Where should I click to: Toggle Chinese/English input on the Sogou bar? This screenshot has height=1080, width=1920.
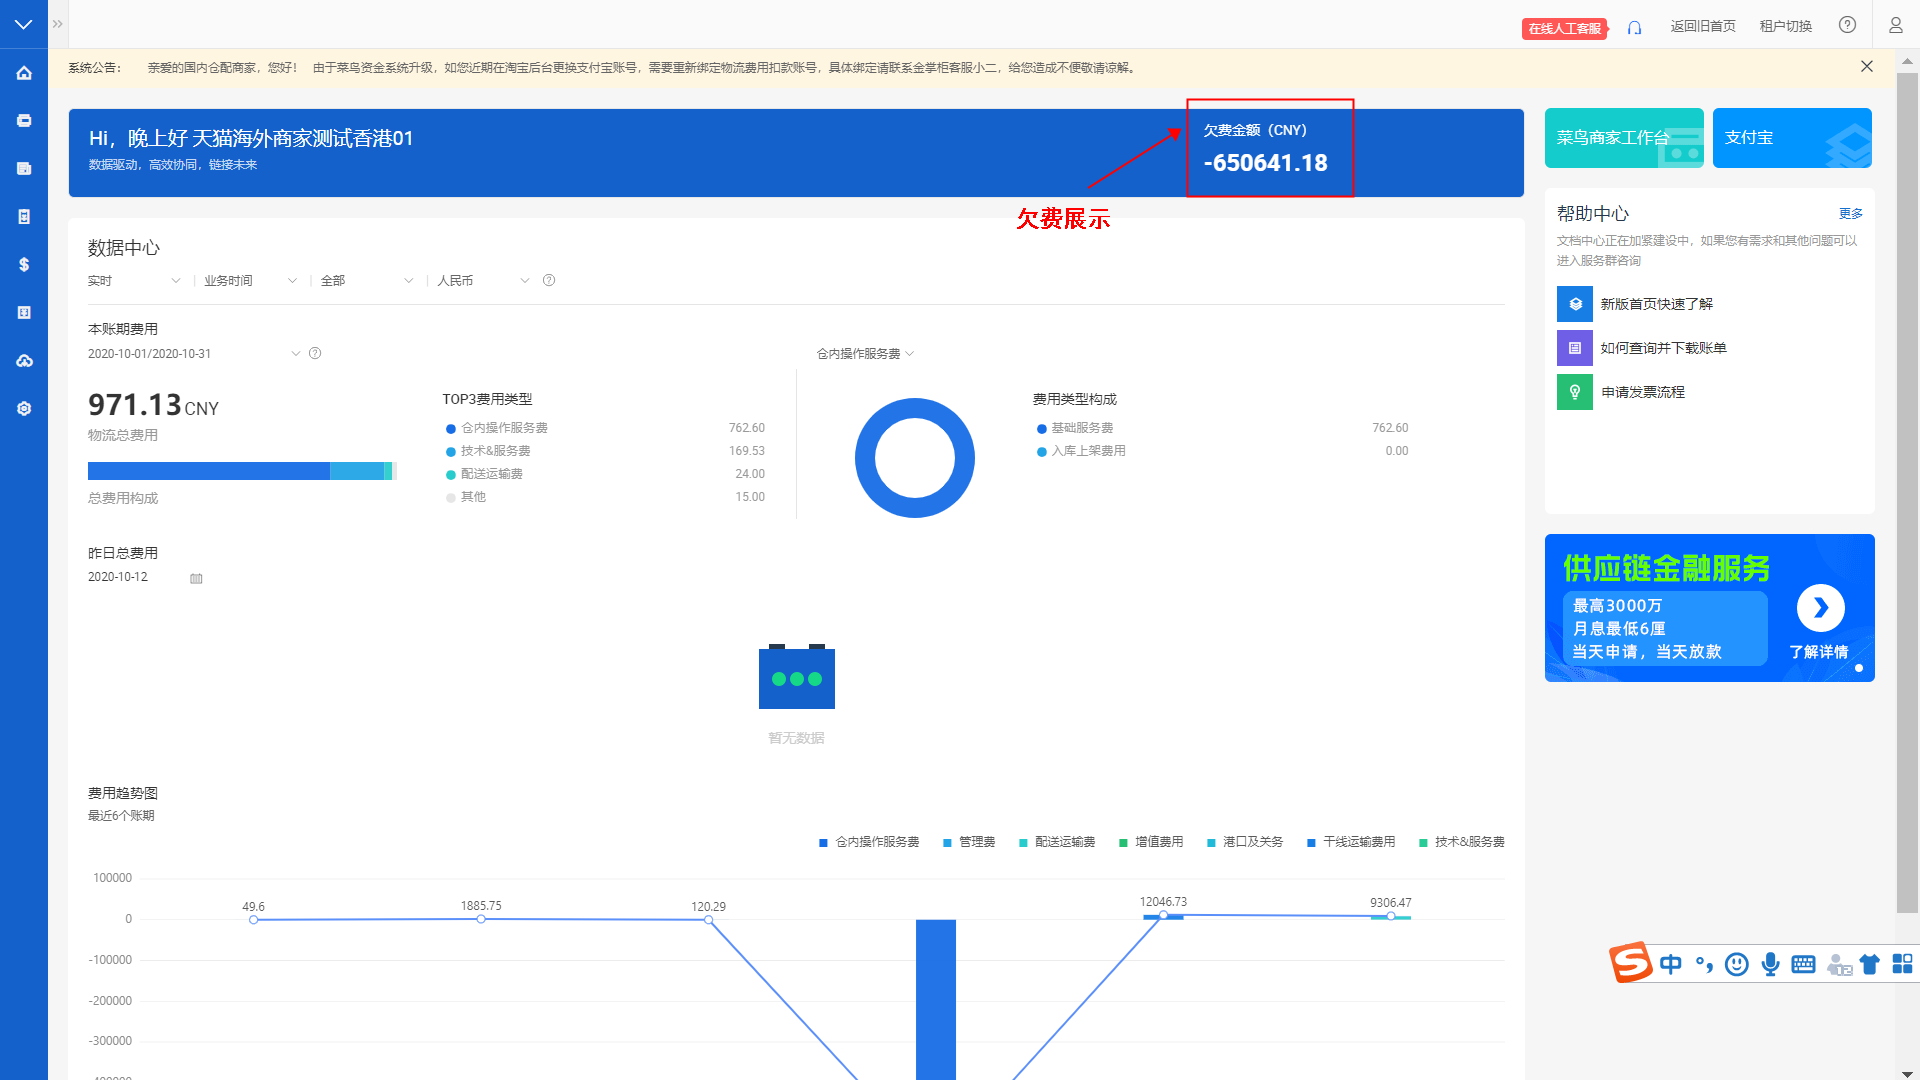click(x=1670, y=964)
